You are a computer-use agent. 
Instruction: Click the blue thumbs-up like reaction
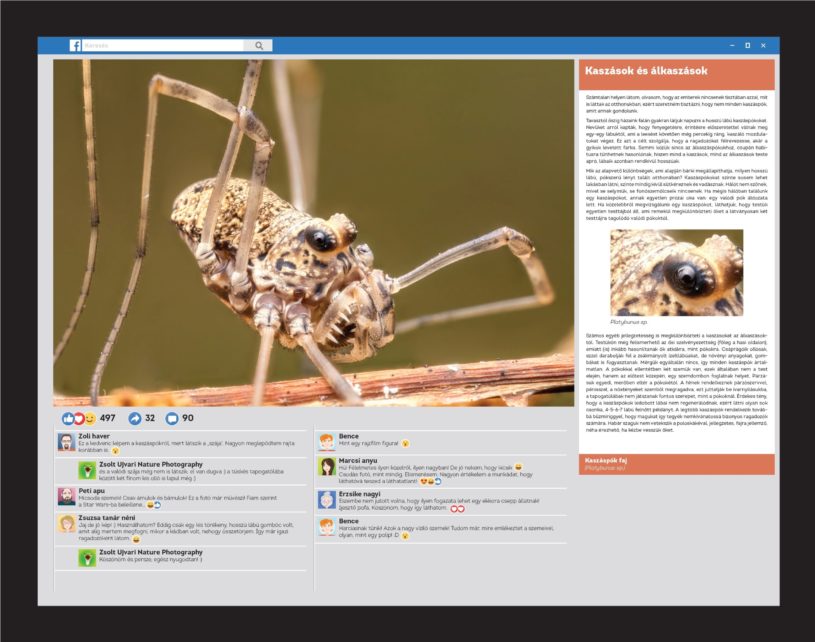click(x=68, y=418)
